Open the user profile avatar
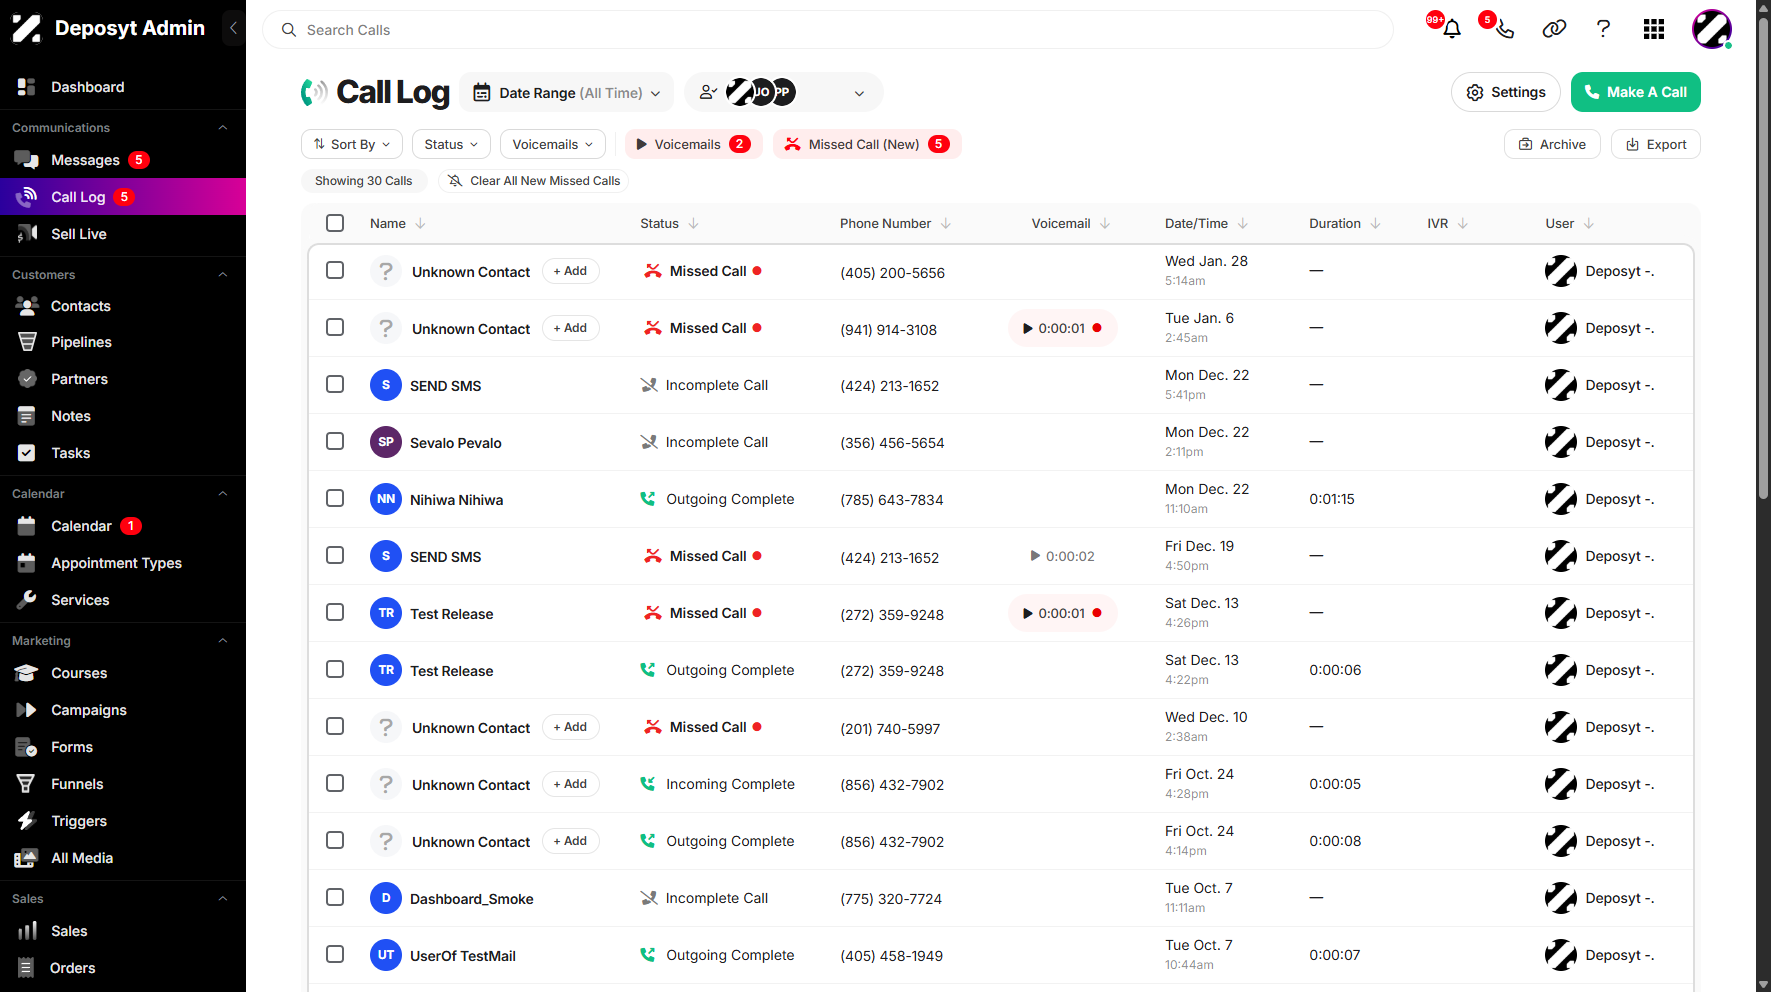 tap(1711, 29)
